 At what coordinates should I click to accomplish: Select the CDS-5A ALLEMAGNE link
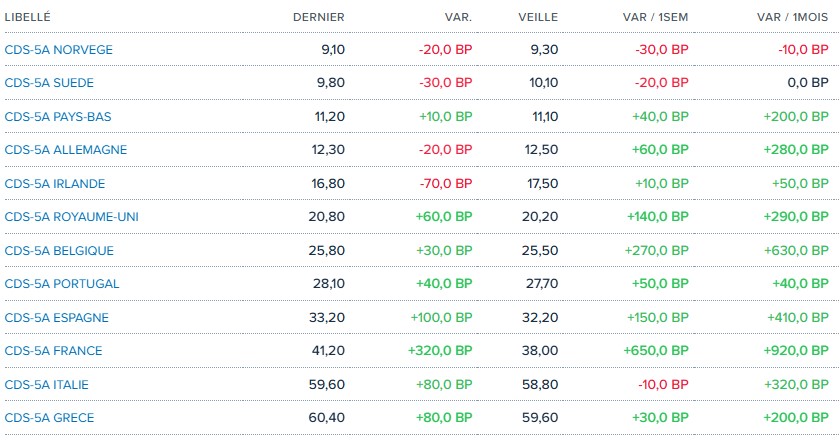point(66,150)
